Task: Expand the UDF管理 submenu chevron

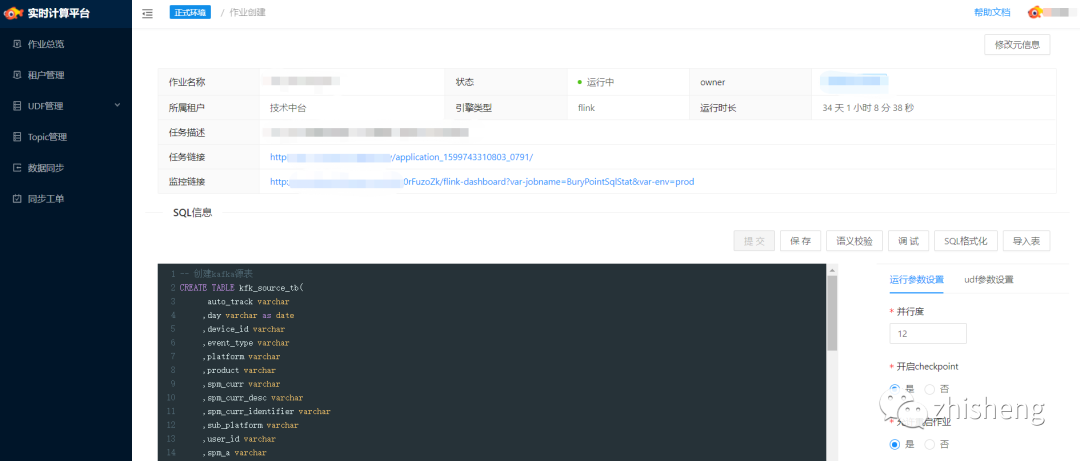Action: 117,105
